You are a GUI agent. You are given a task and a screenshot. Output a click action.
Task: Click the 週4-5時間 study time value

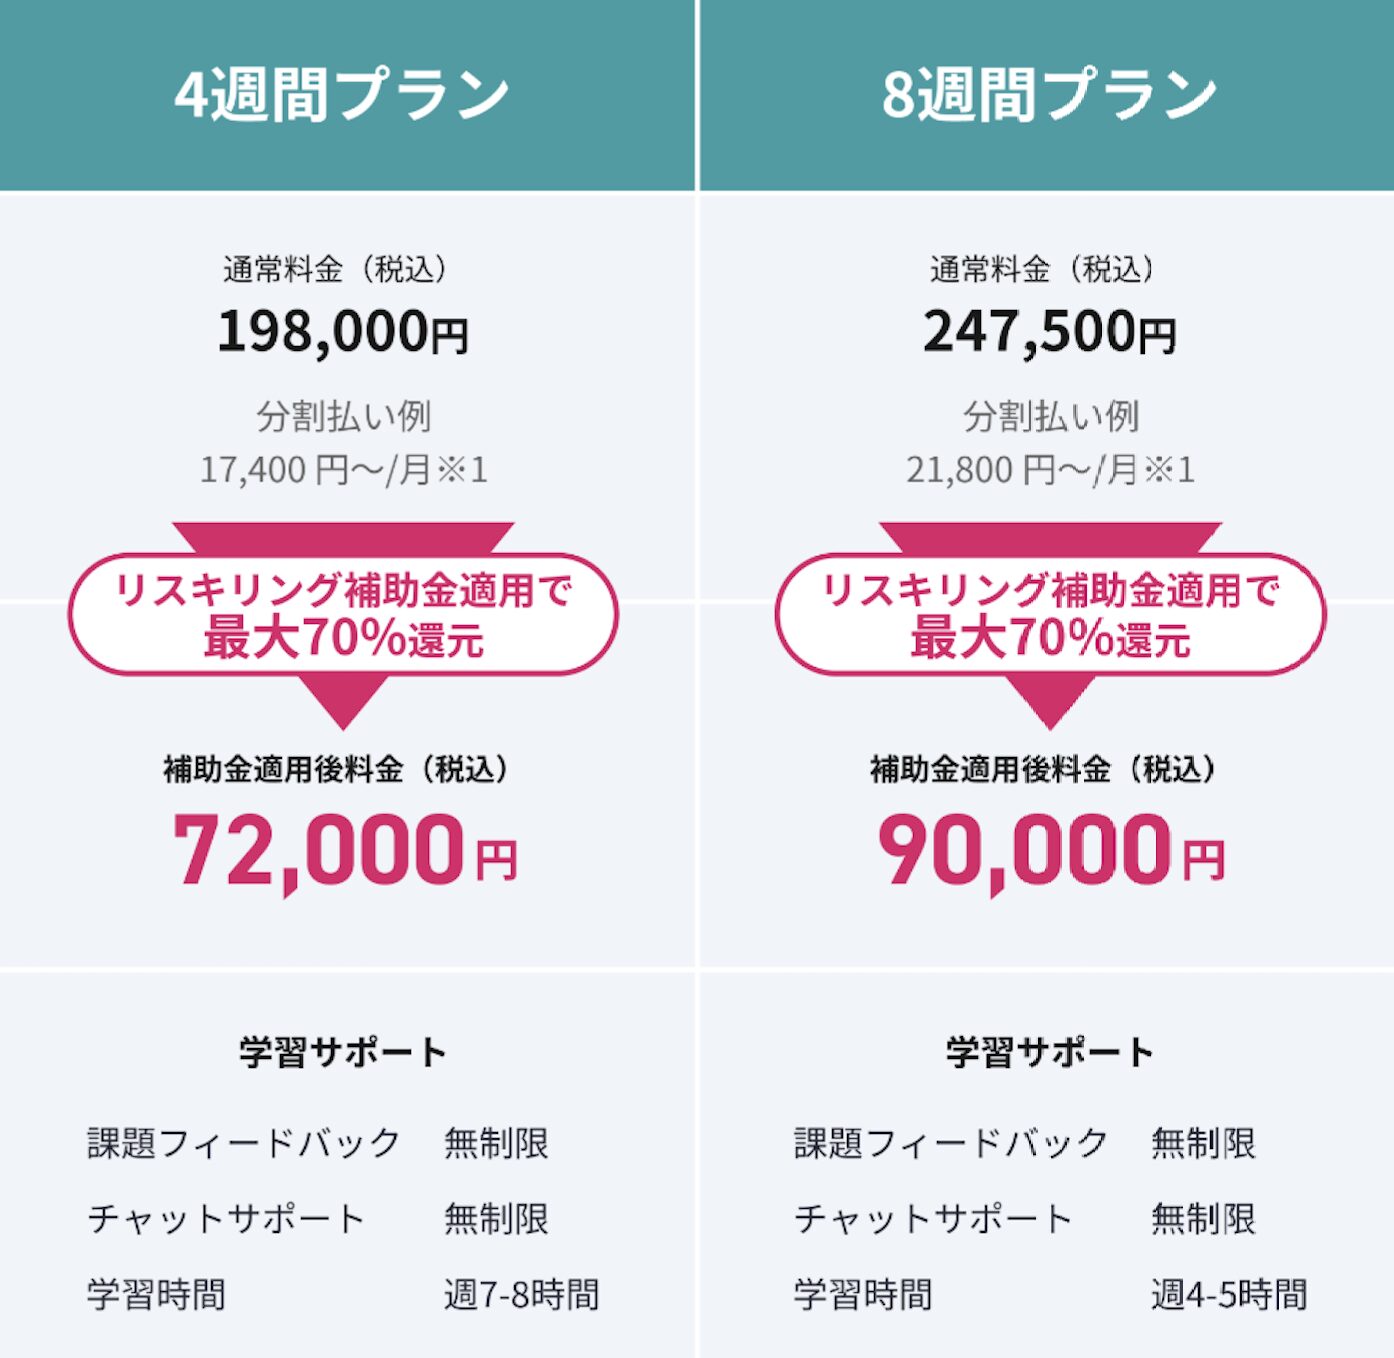[x=1229, y=1294]
